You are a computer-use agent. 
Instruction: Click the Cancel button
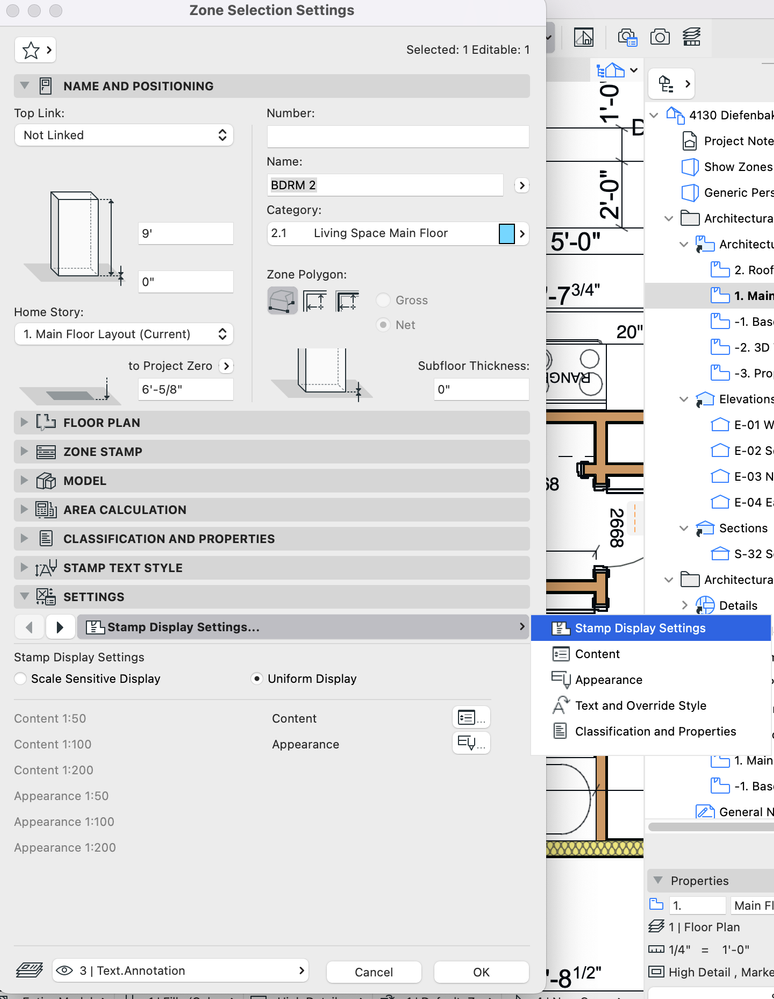pyautogui.click(x=373, y=972)
